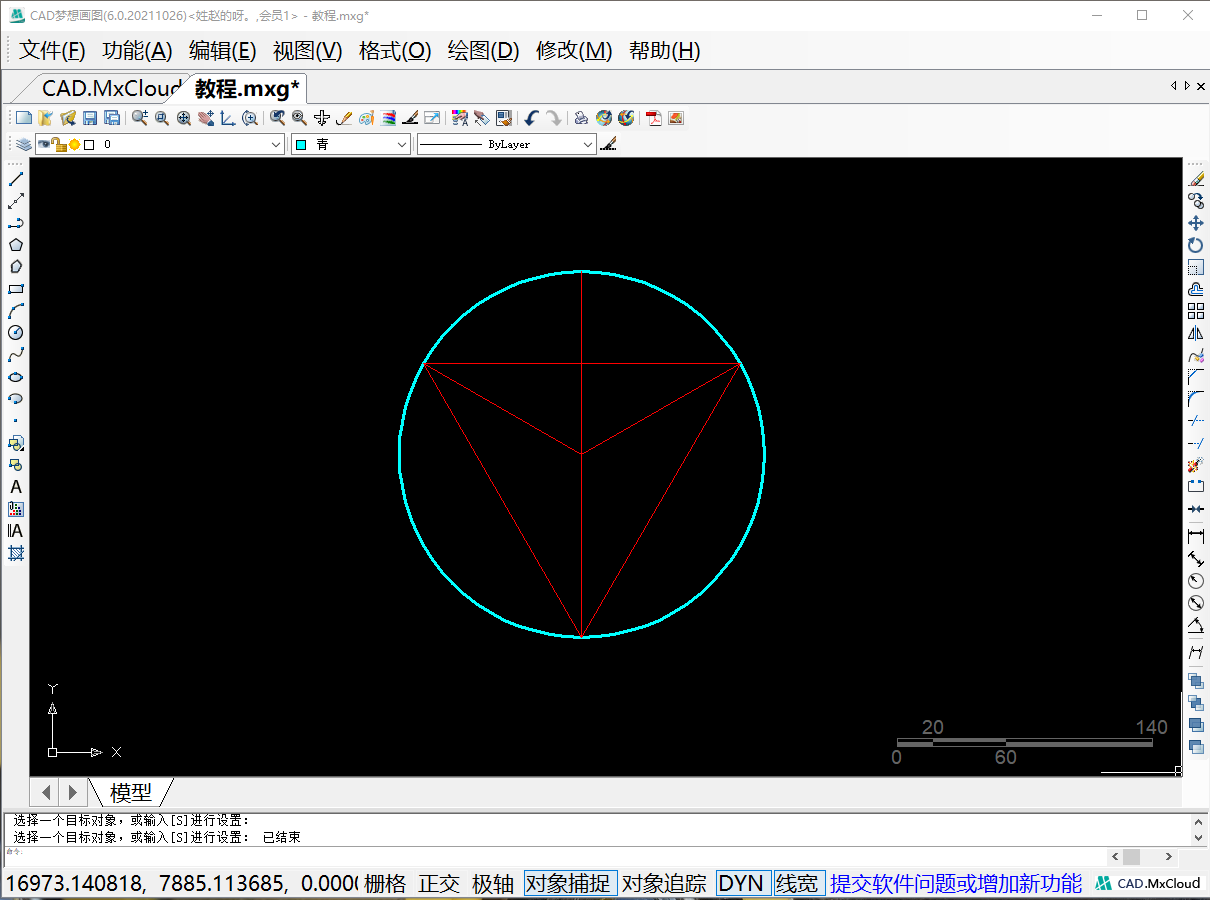Viewport: 1210px width, 900px height.
Task: Click the Rotate tool
Action: click(1195, 245)
